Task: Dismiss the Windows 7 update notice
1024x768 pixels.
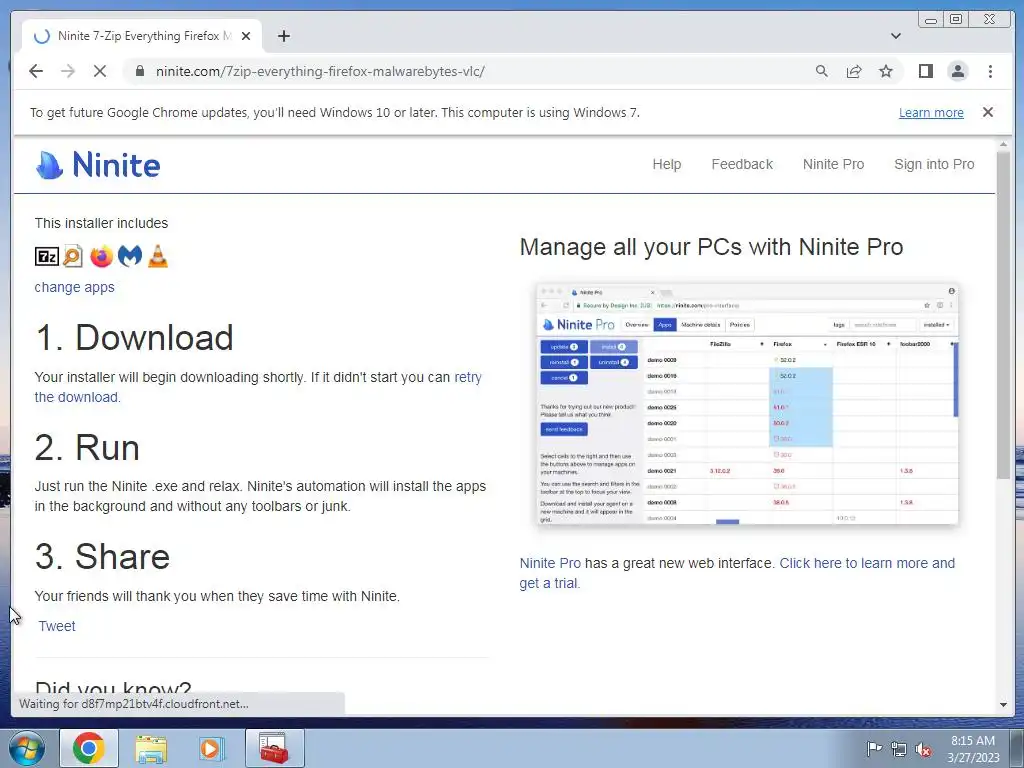Action: coord(987,112)
